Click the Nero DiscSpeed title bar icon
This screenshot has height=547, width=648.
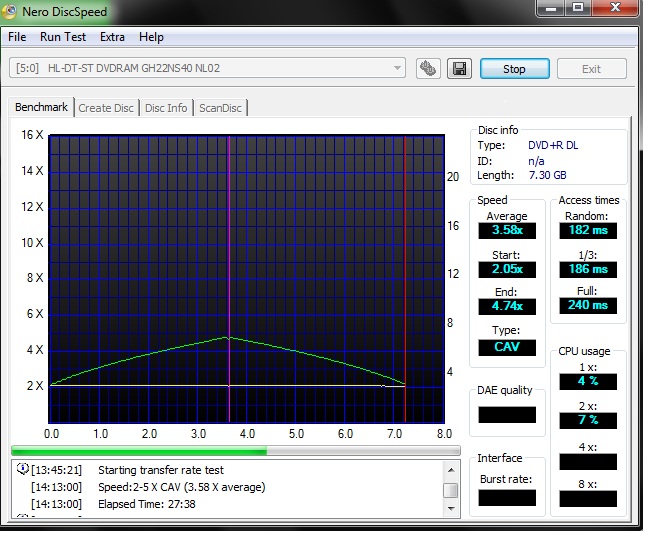[9, 12]
